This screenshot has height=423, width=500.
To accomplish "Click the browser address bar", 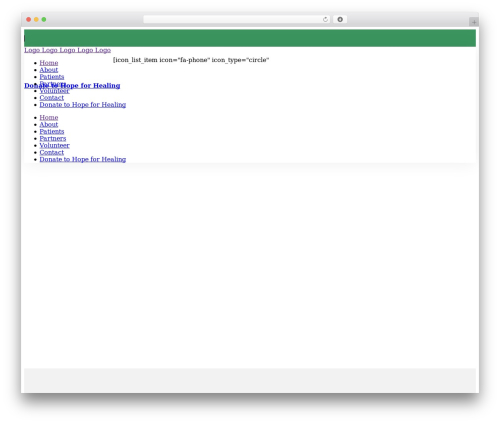I will 236,19.
